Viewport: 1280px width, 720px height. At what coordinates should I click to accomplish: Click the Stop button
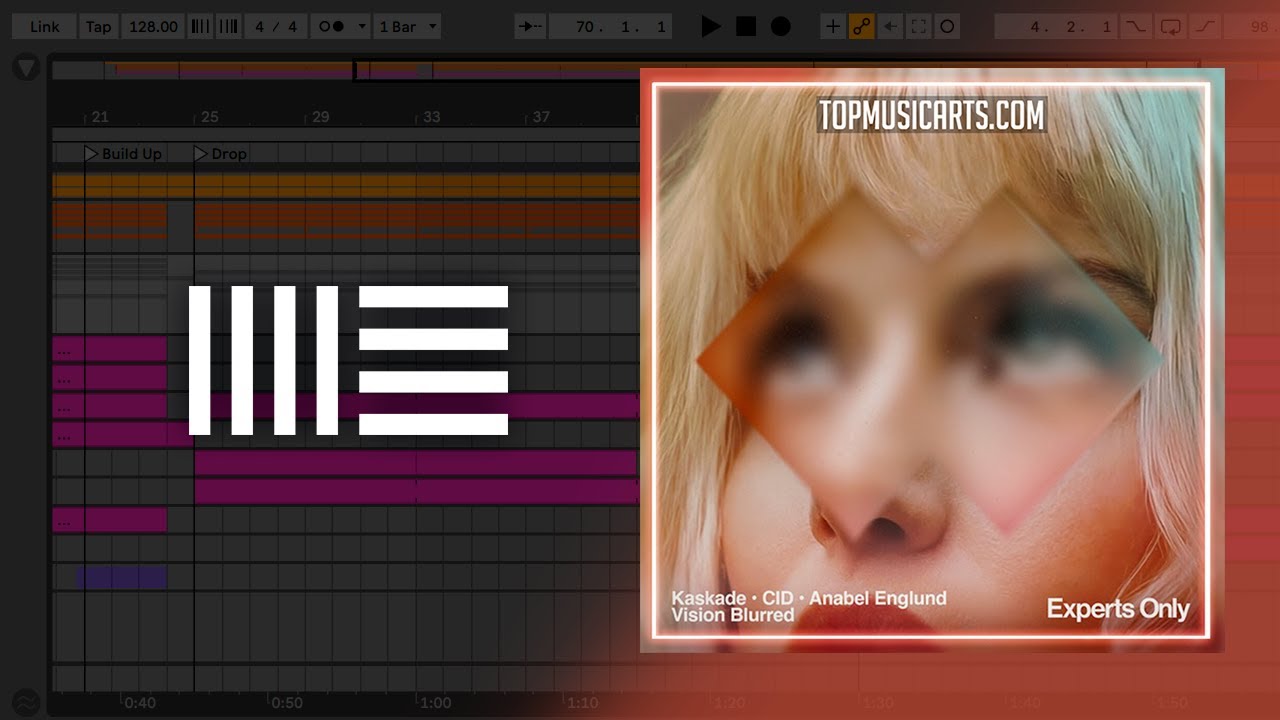click(746, 27)
